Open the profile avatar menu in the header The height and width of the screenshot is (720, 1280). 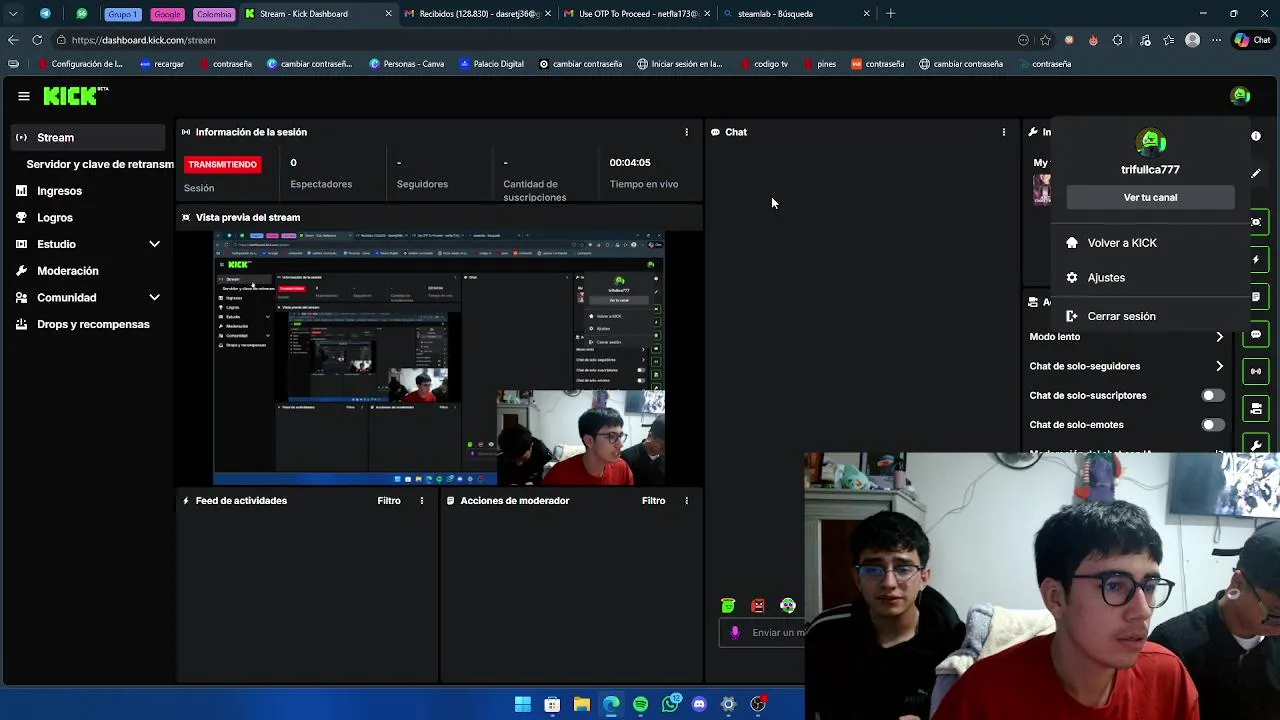(1241, 96)
